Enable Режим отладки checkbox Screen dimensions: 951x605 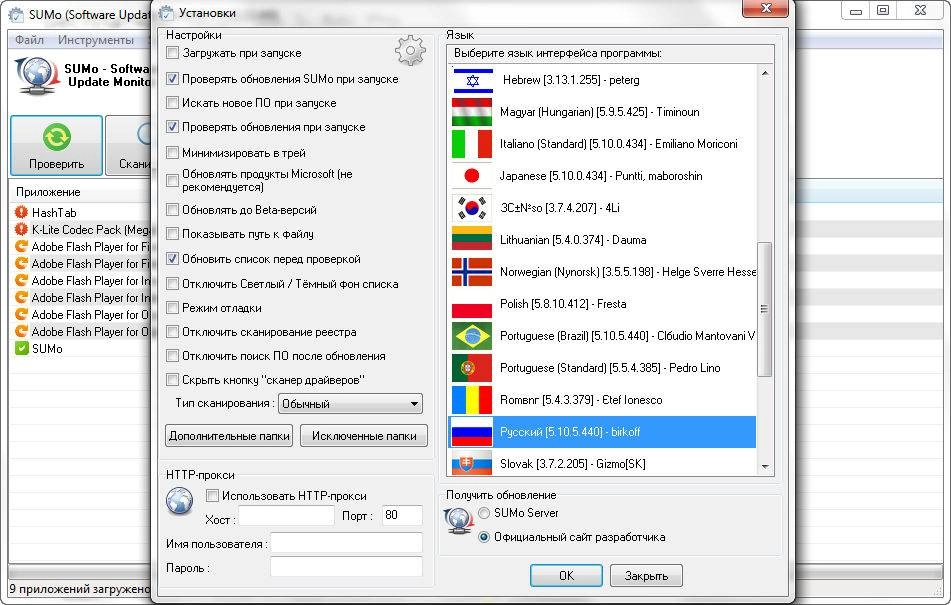(172, 308)
